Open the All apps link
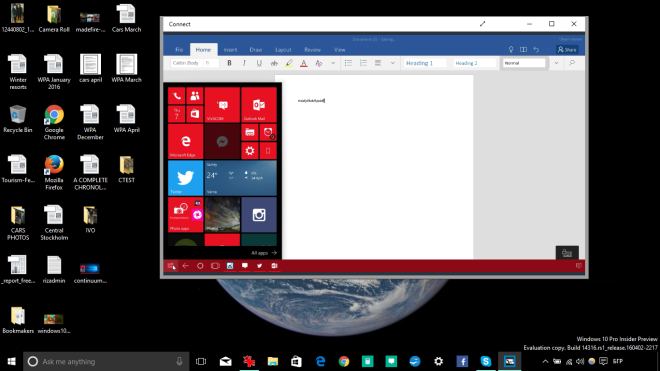Image resolution: width=660 pixels, height=371 pixels. pyautogui.click(x=263, y=253)
